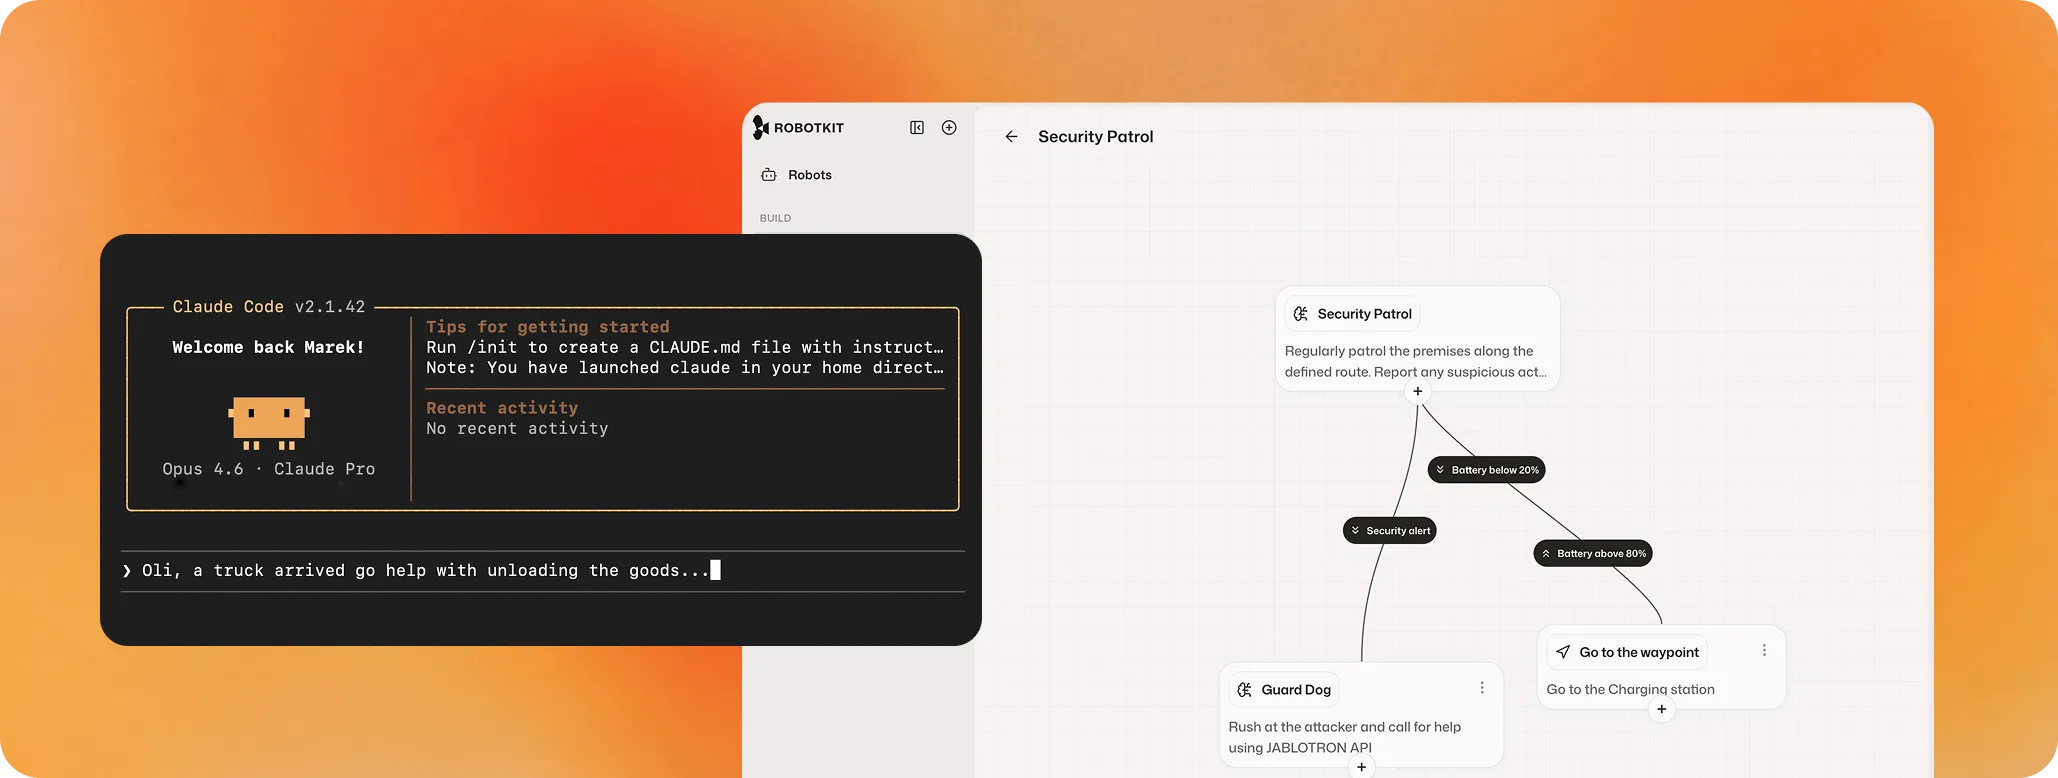Click the Robotkit logo icon

tap(761, 127)
